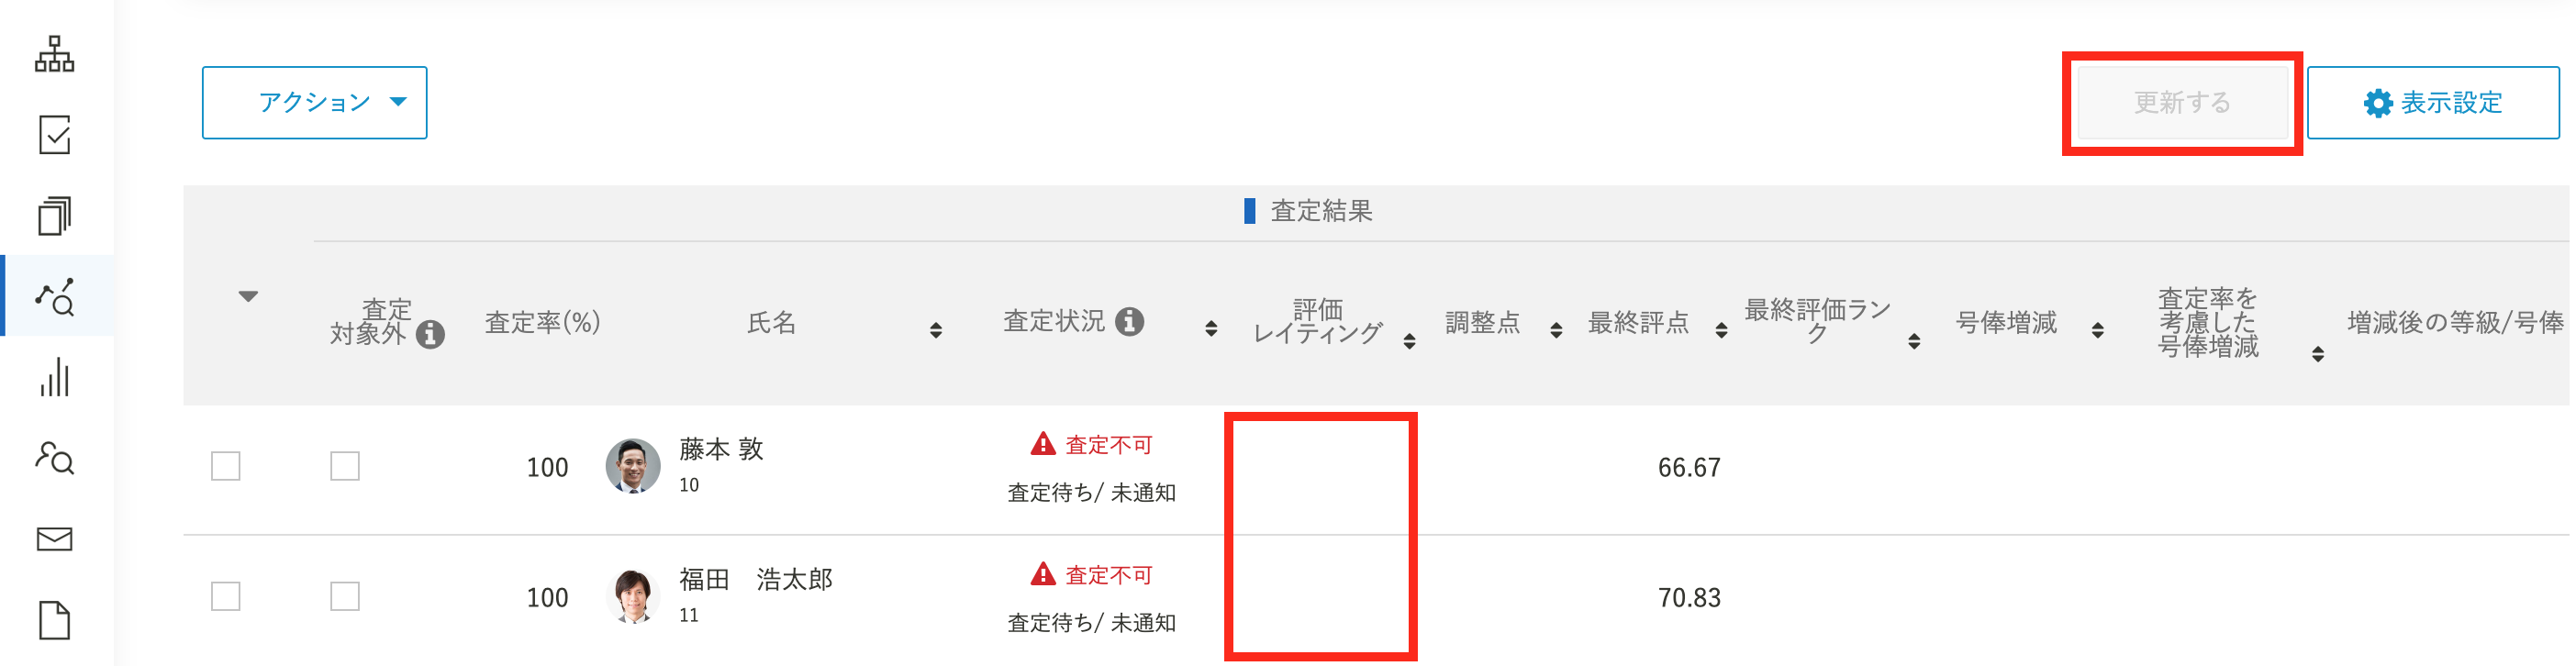Open the checklist task sidebar icon

(x=55, y=135)
